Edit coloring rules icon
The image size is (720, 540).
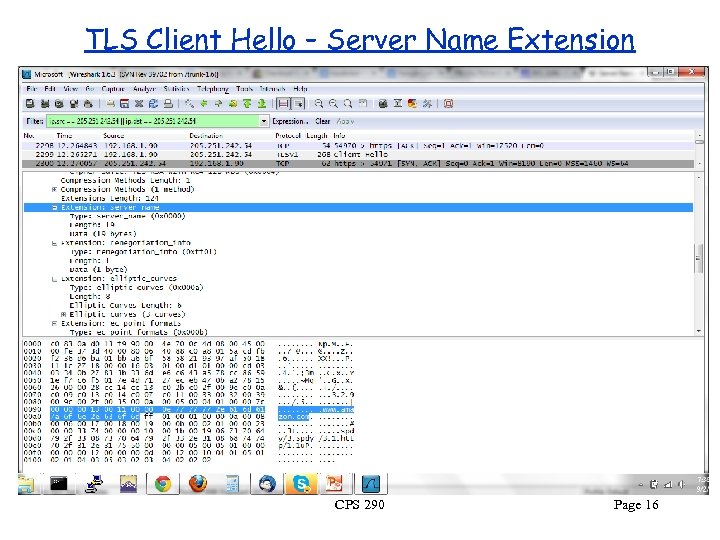[x=412, y=104]
